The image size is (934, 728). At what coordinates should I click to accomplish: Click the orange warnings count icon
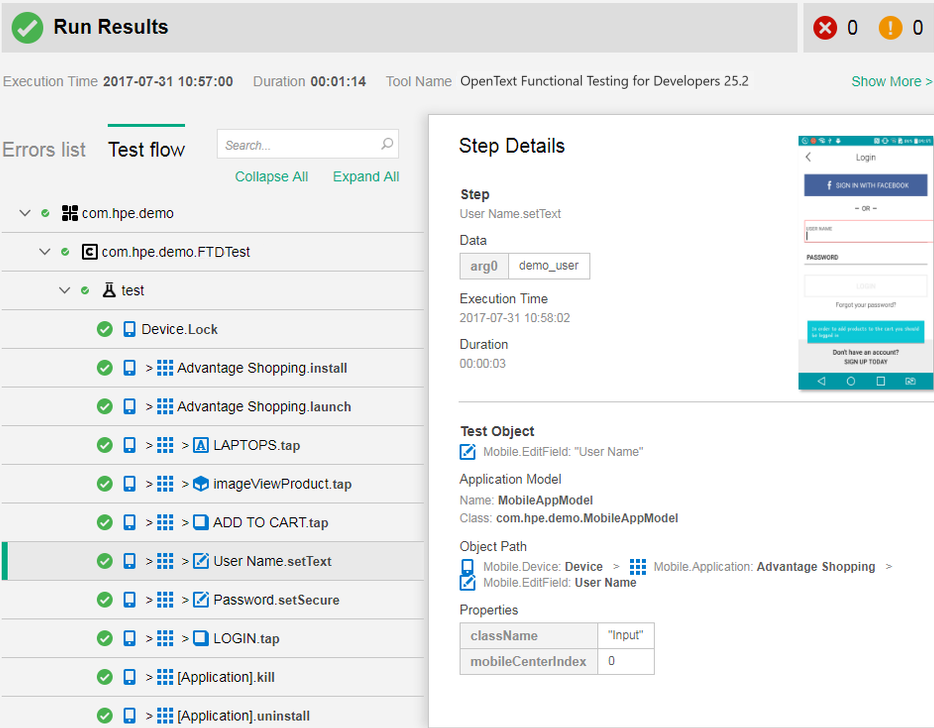pos(890,28)
